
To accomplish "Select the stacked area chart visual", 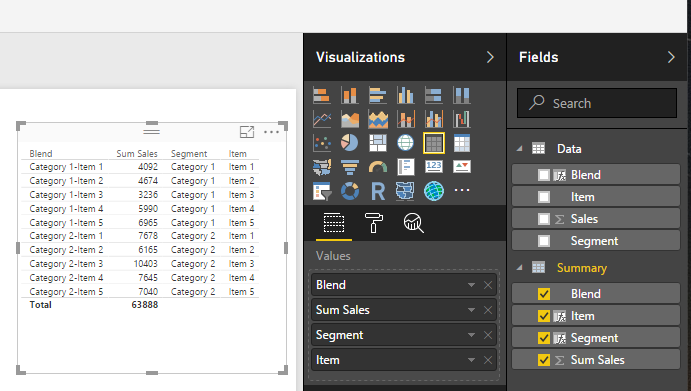I will [x=378, y=119].
